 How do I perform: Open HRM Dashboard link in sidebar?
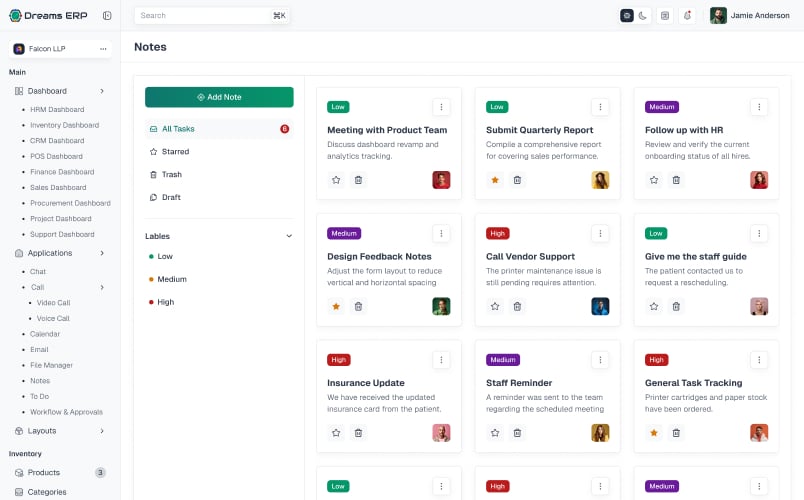click(x=57, y=109)
